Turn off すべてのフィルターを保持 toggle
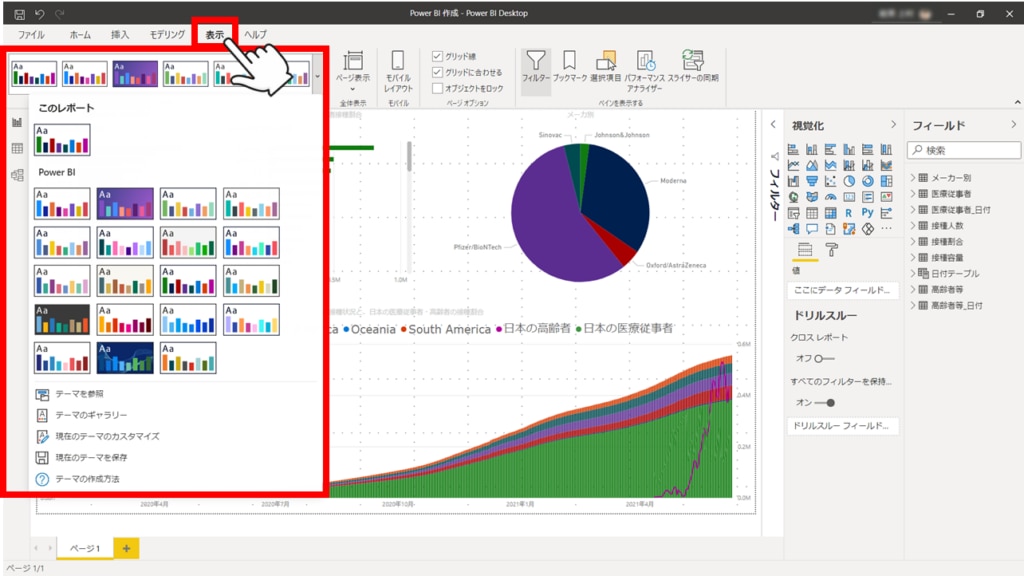The image size is (1024, 576). [824, 403]
